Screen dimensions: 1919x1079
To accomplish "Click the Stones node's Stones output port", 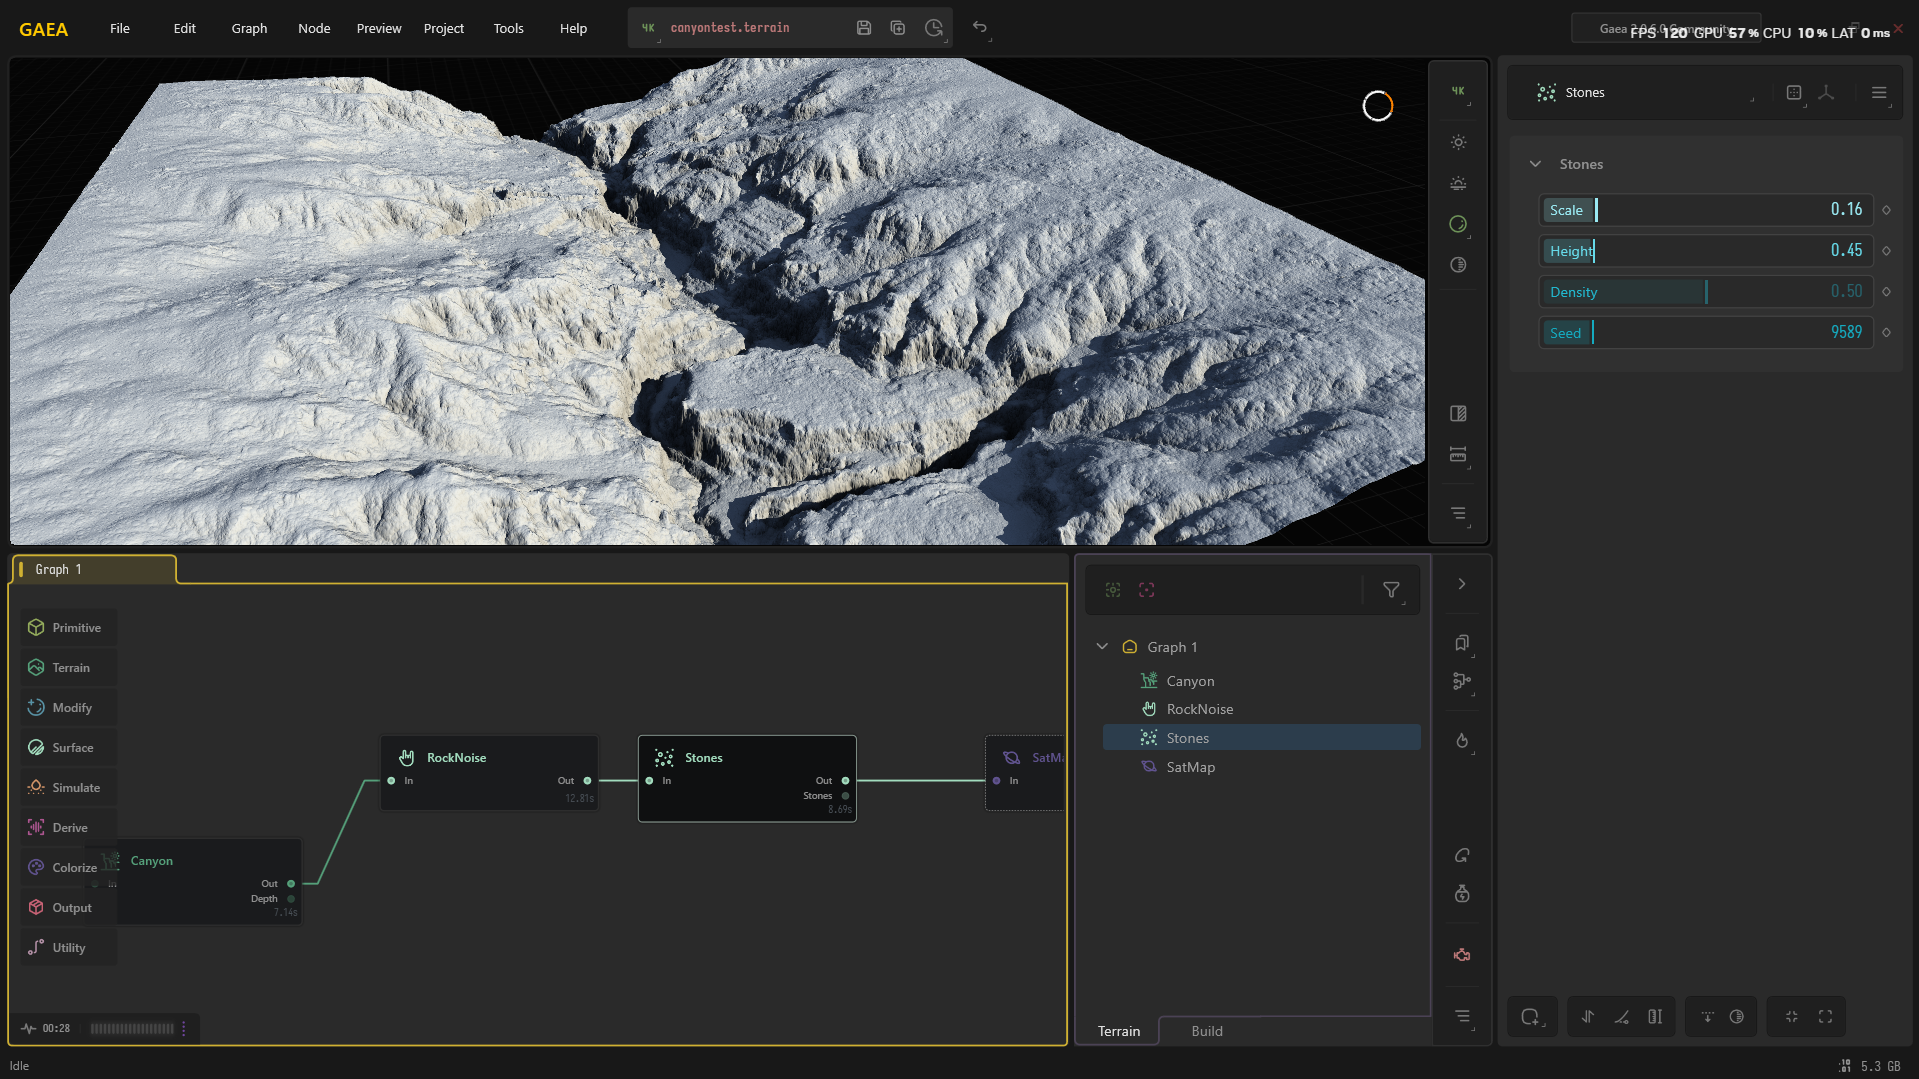I will pos(846,796).
